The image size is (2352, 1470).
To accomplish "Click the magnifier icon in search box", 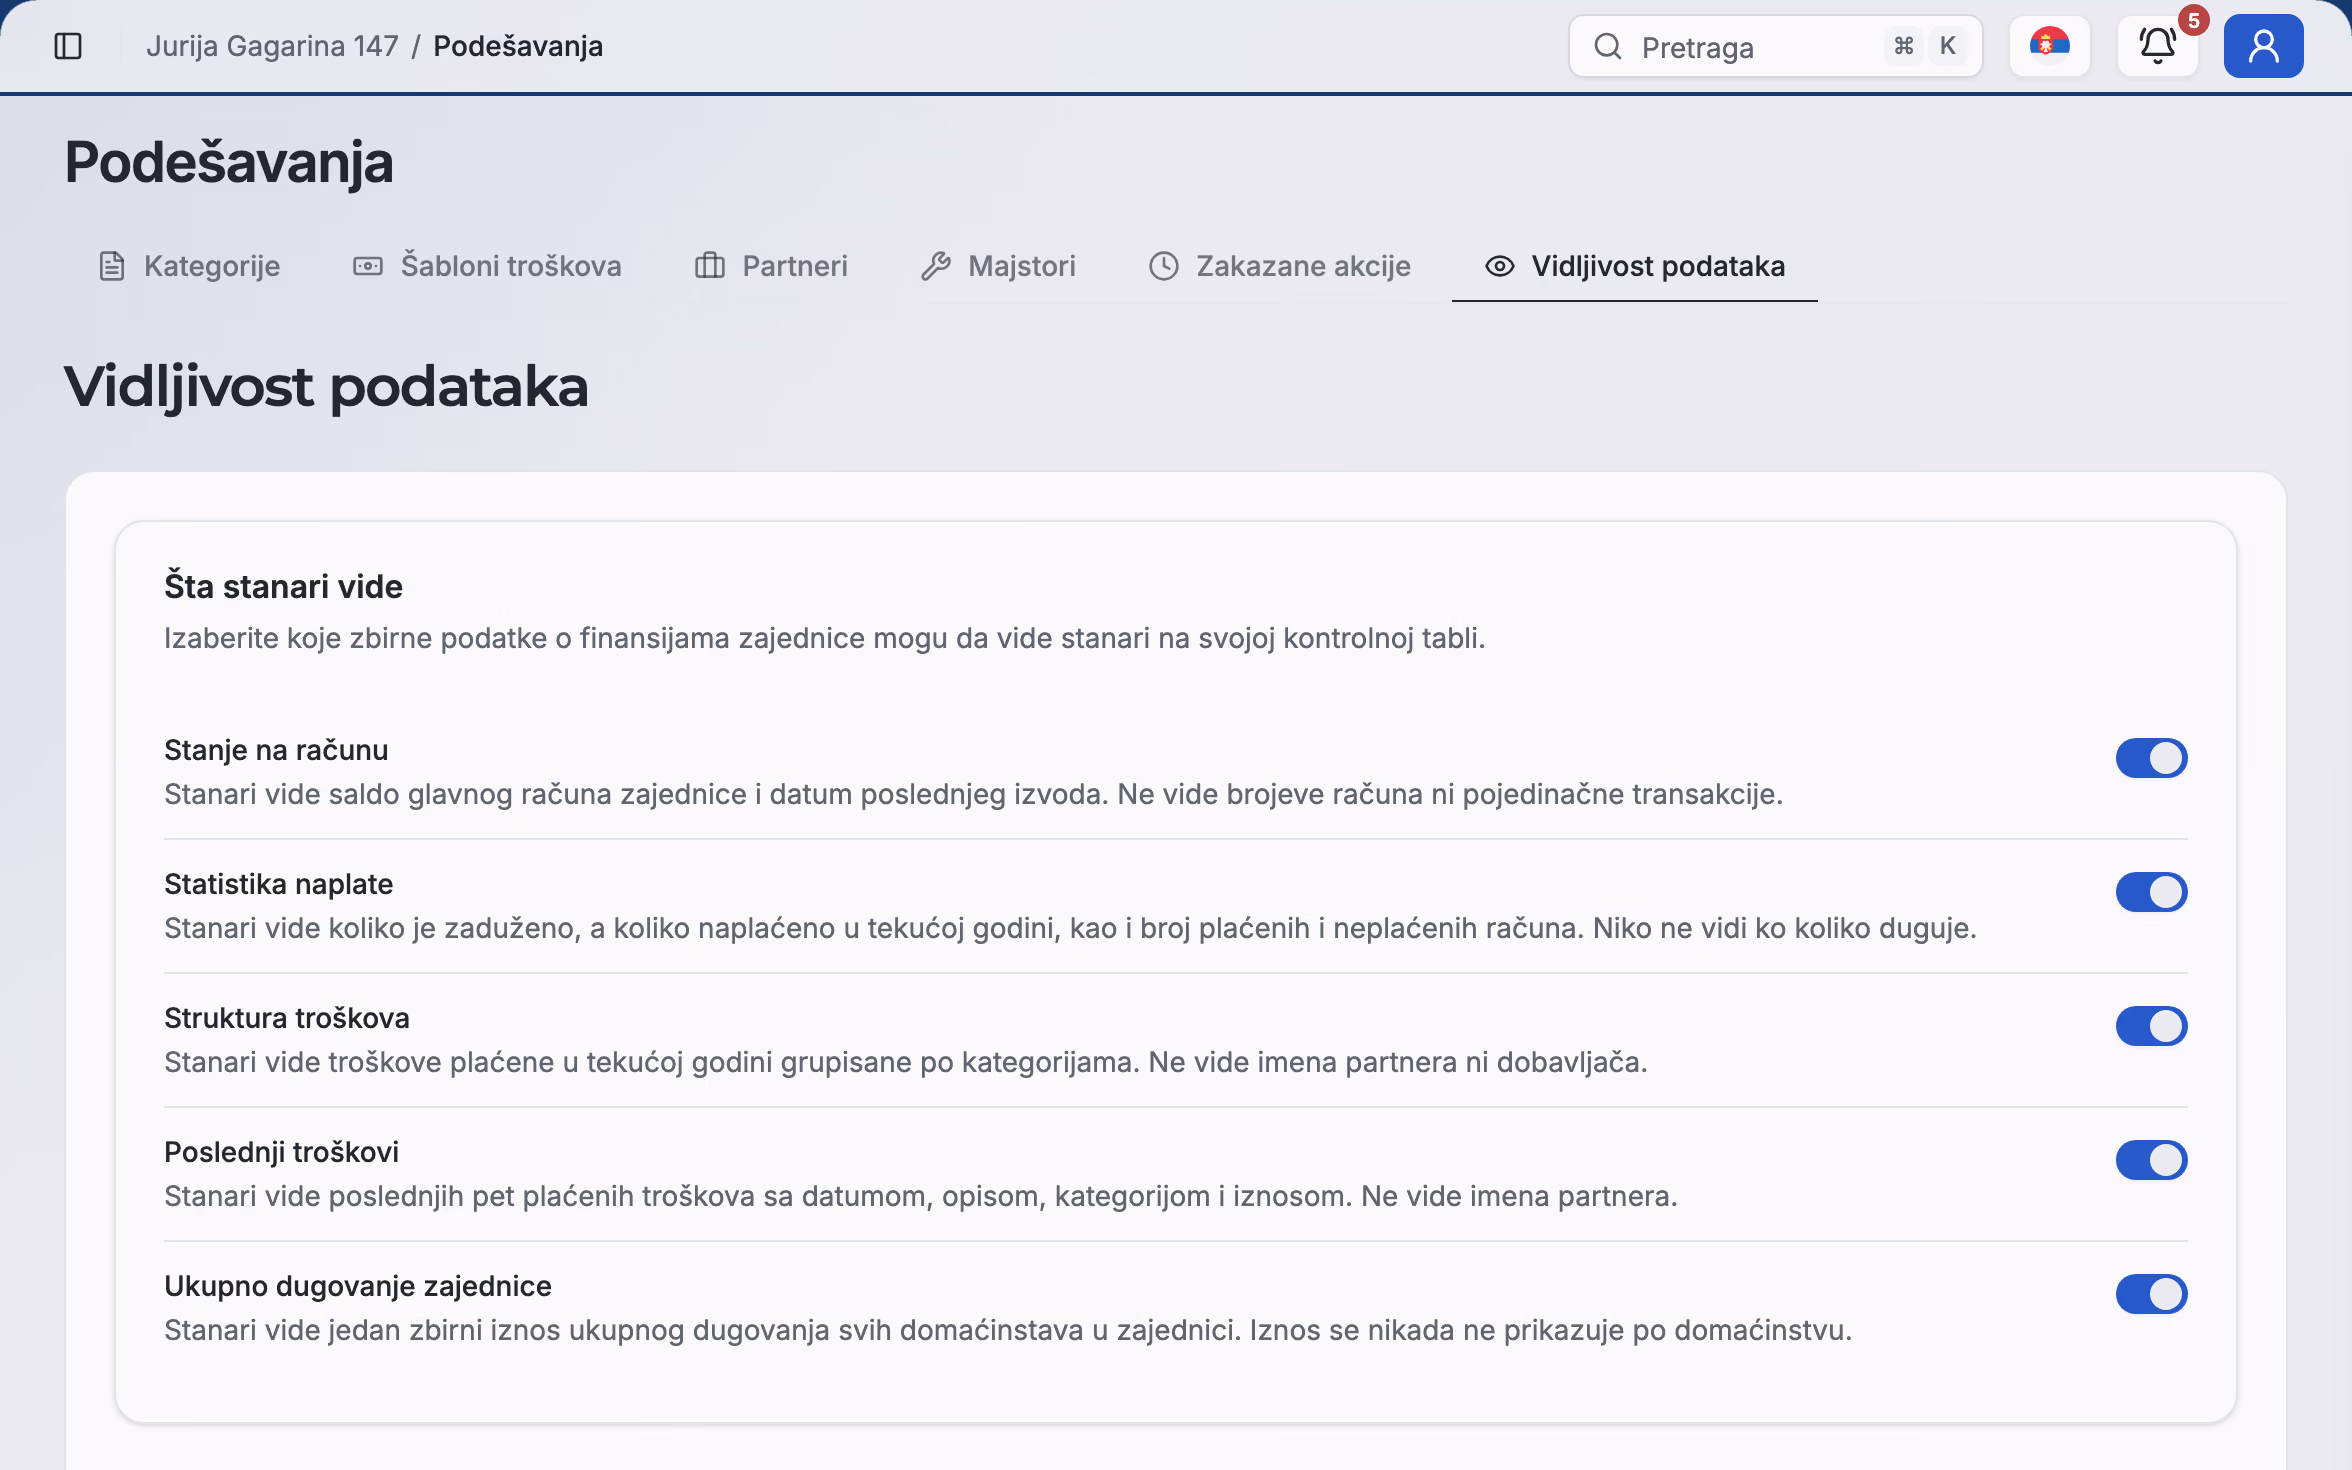I will (x=1607, y=46).
